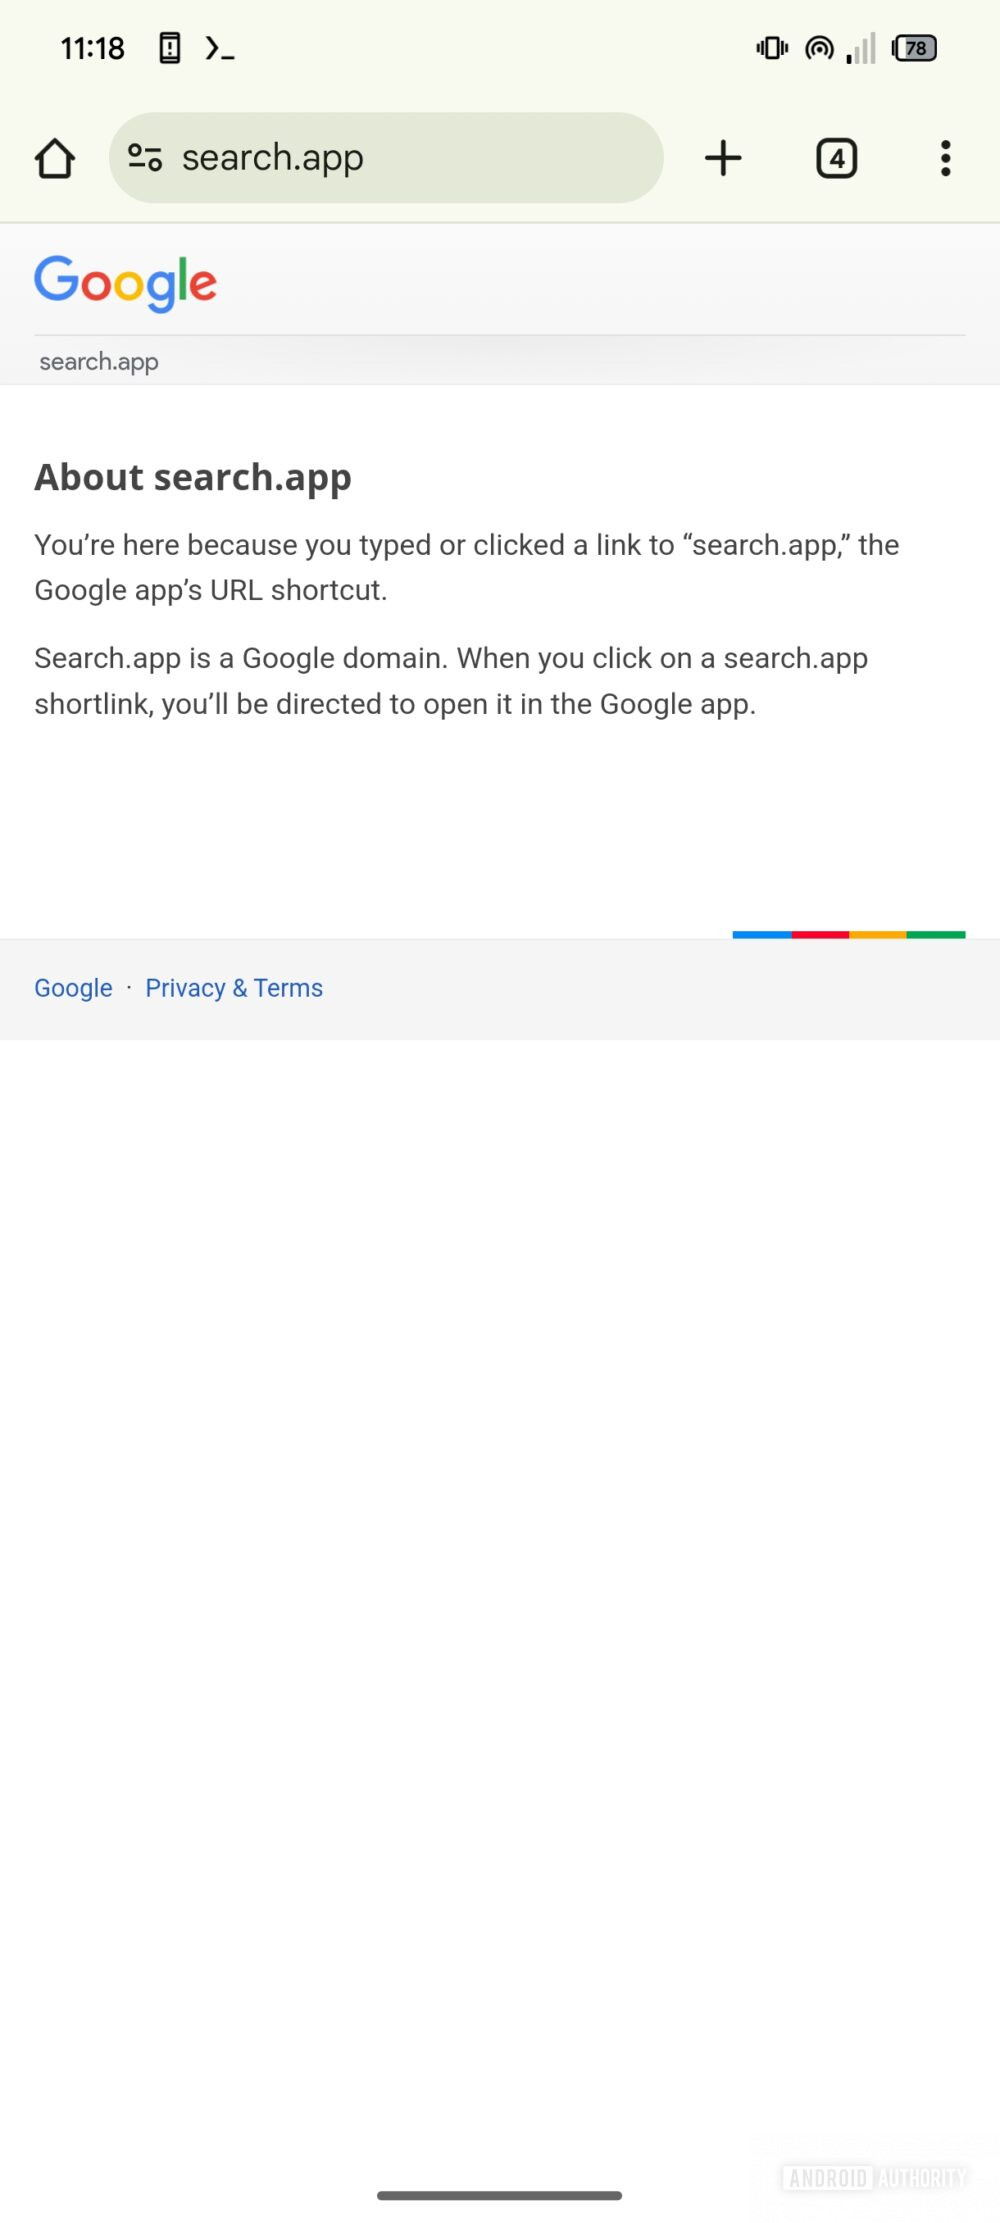Open site settings via the tune icon
Viewport: 1000px width, 2223px height.
tap(145, 157)
